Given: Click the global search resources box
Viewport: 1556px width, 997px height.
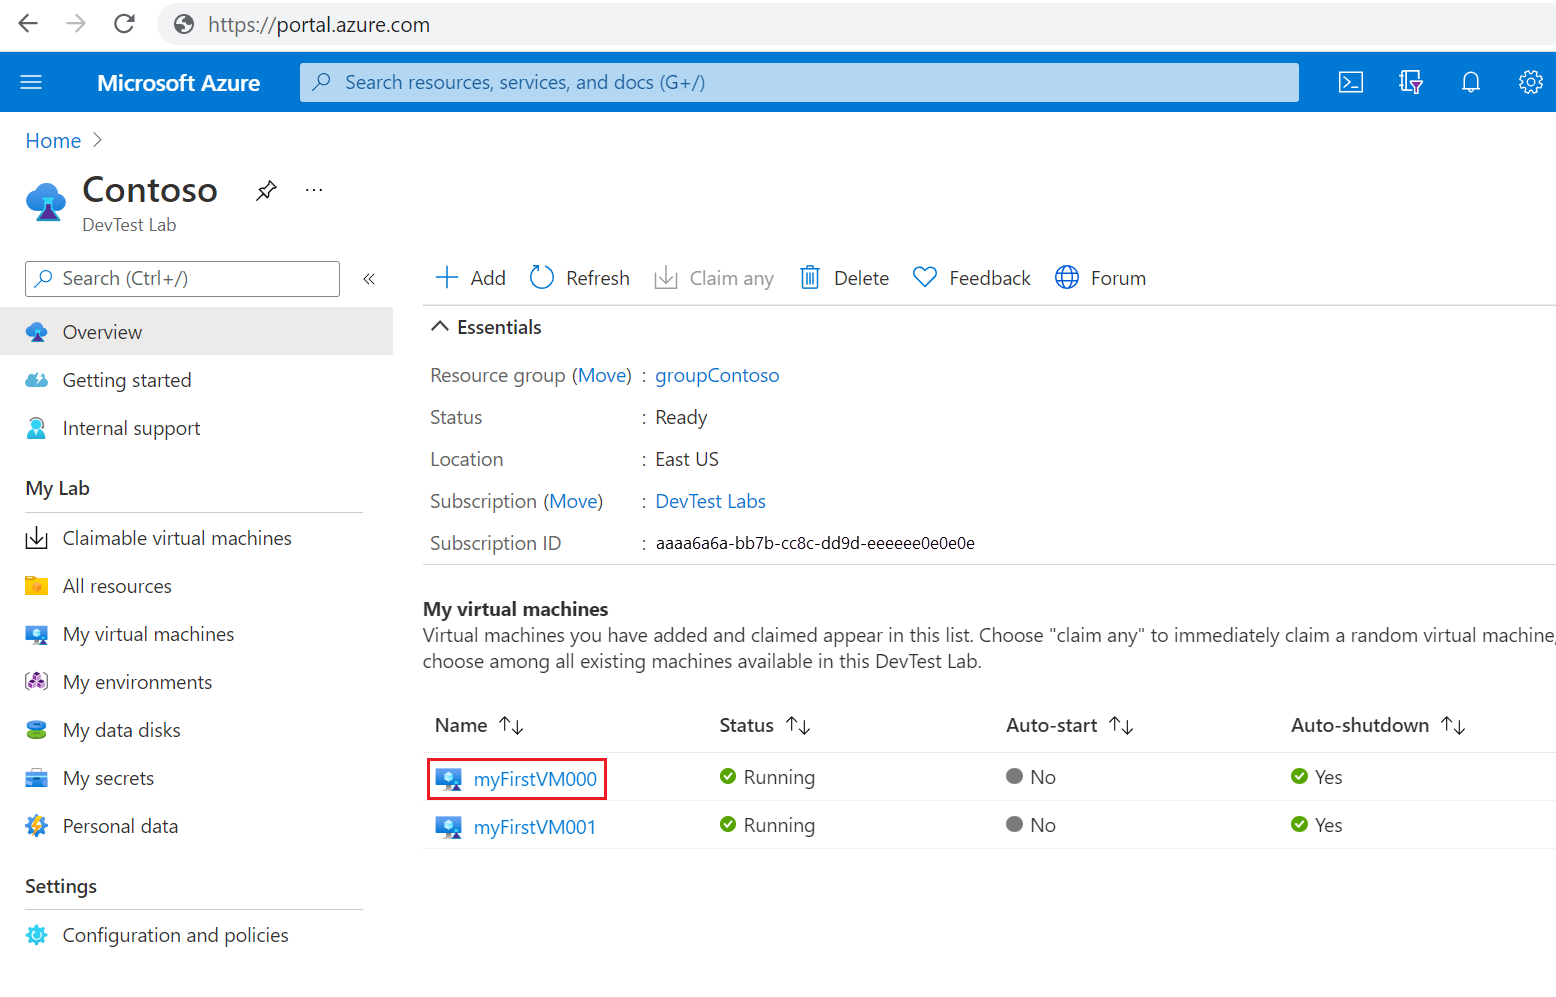Looking at the screenshot, I should [799, 82].
